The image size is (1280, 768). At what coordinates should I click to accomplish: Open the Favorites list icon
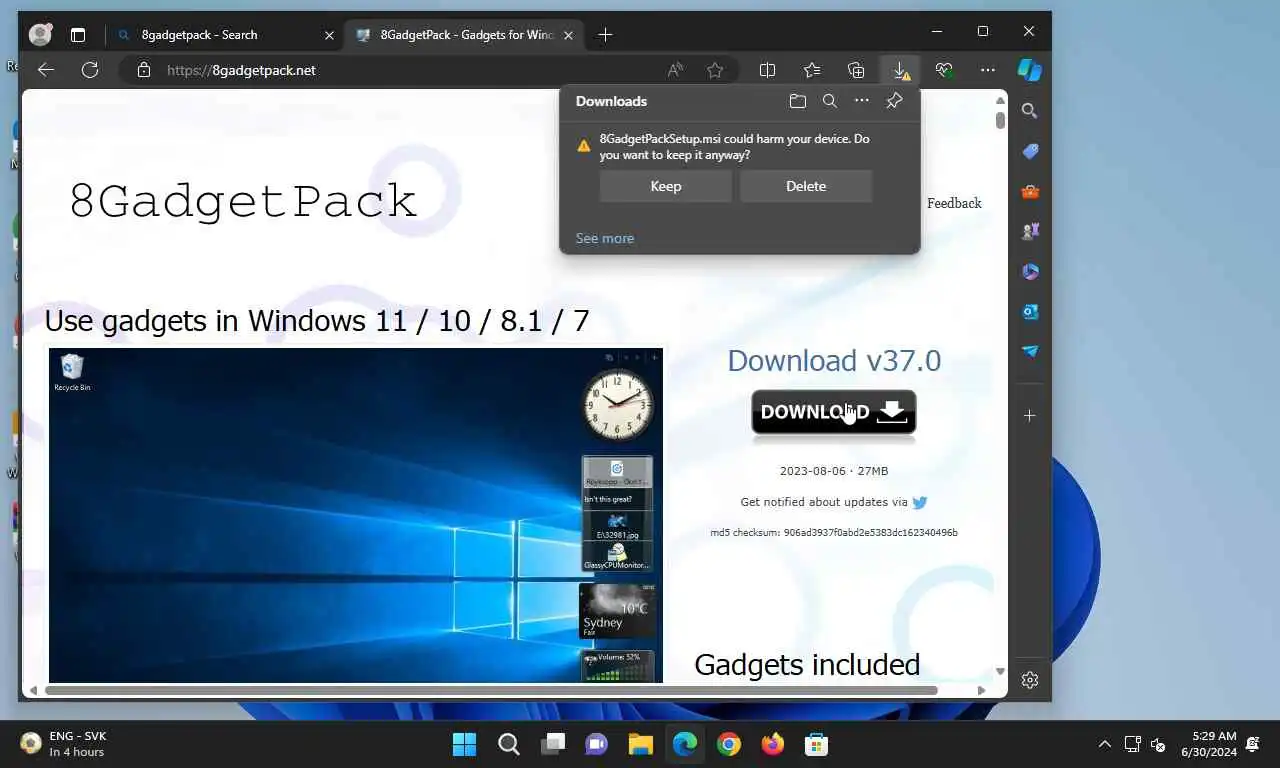point(812,70)
